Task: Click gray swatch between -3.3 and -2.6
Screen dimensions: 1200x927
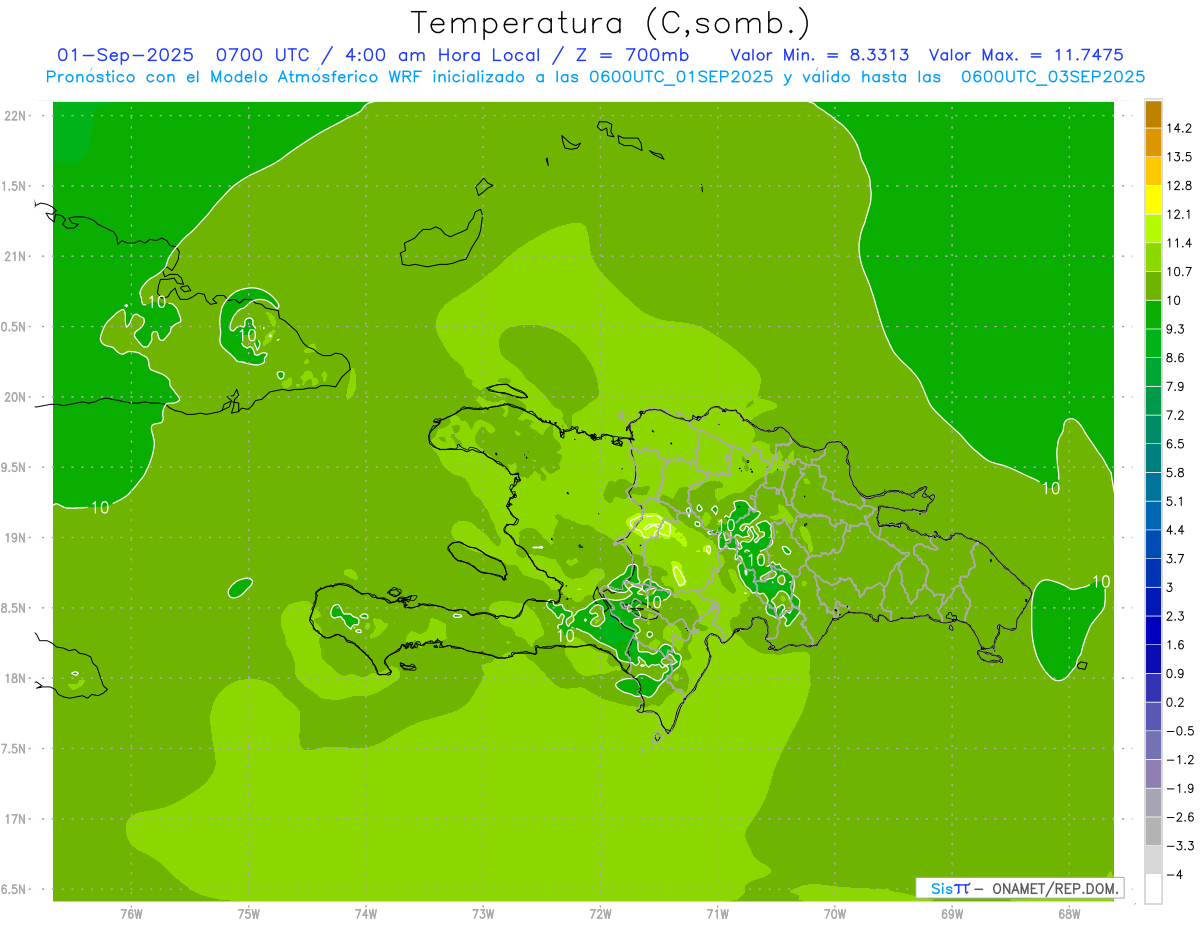Action: 1153,831
